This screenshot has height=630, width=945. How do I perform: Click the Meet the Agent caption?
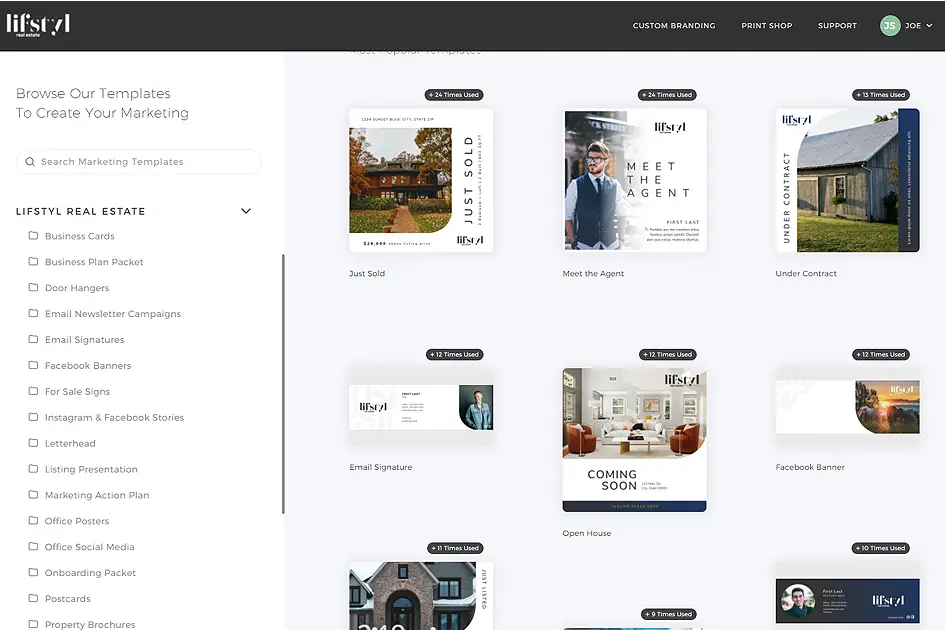pos(593,274)
